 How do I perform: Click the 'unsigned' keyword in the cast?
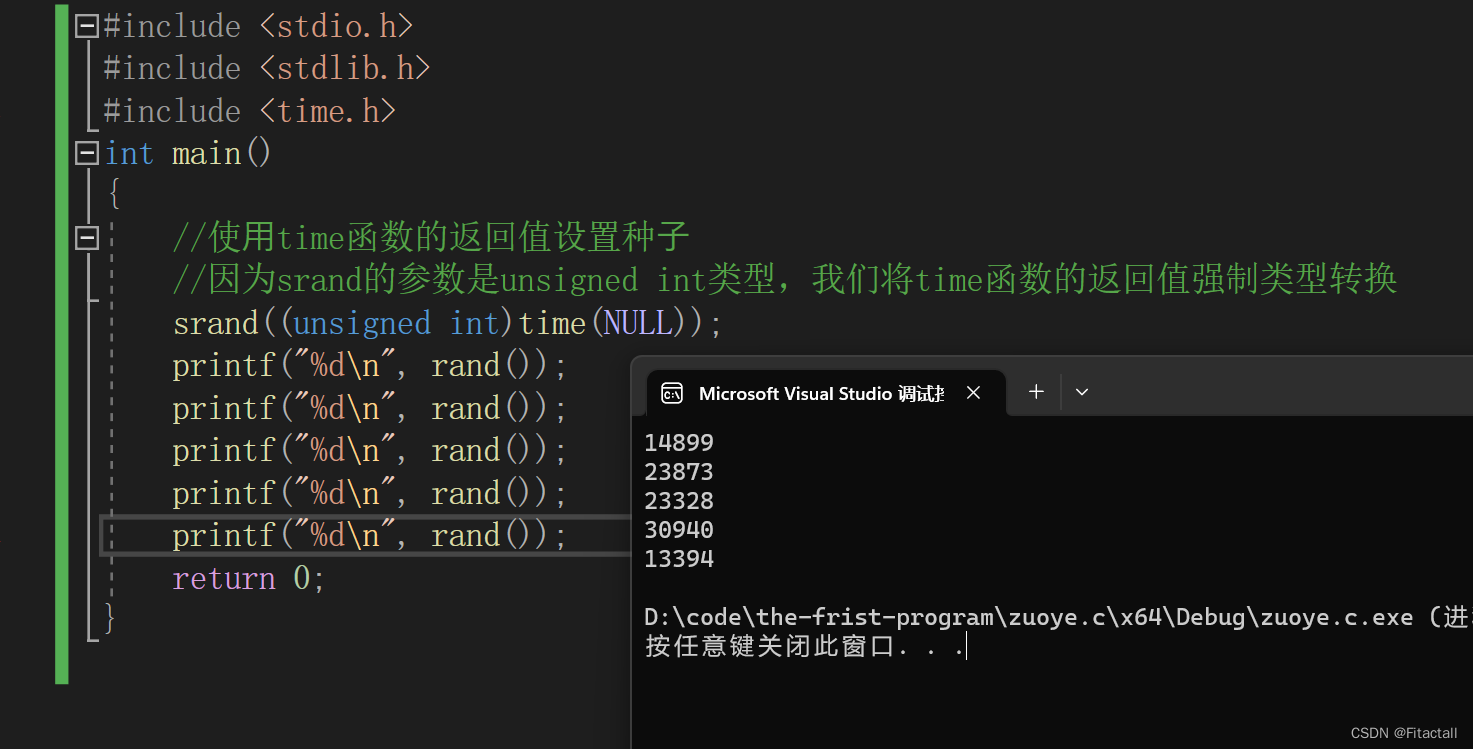pyautogui.click(x=362, y=323)
